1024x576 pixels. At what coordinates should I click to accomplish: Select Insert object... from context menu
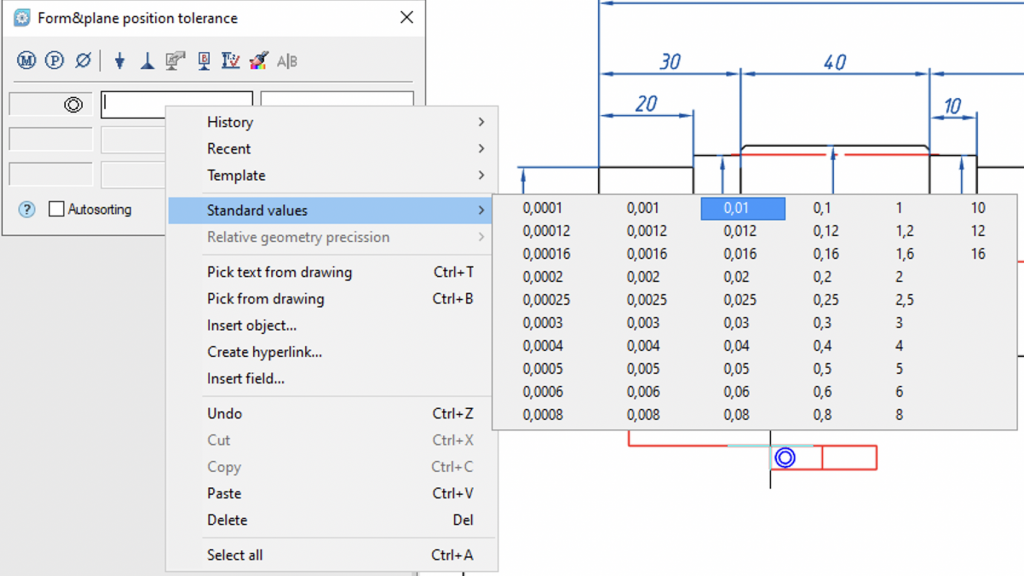(x=251, y=325)
